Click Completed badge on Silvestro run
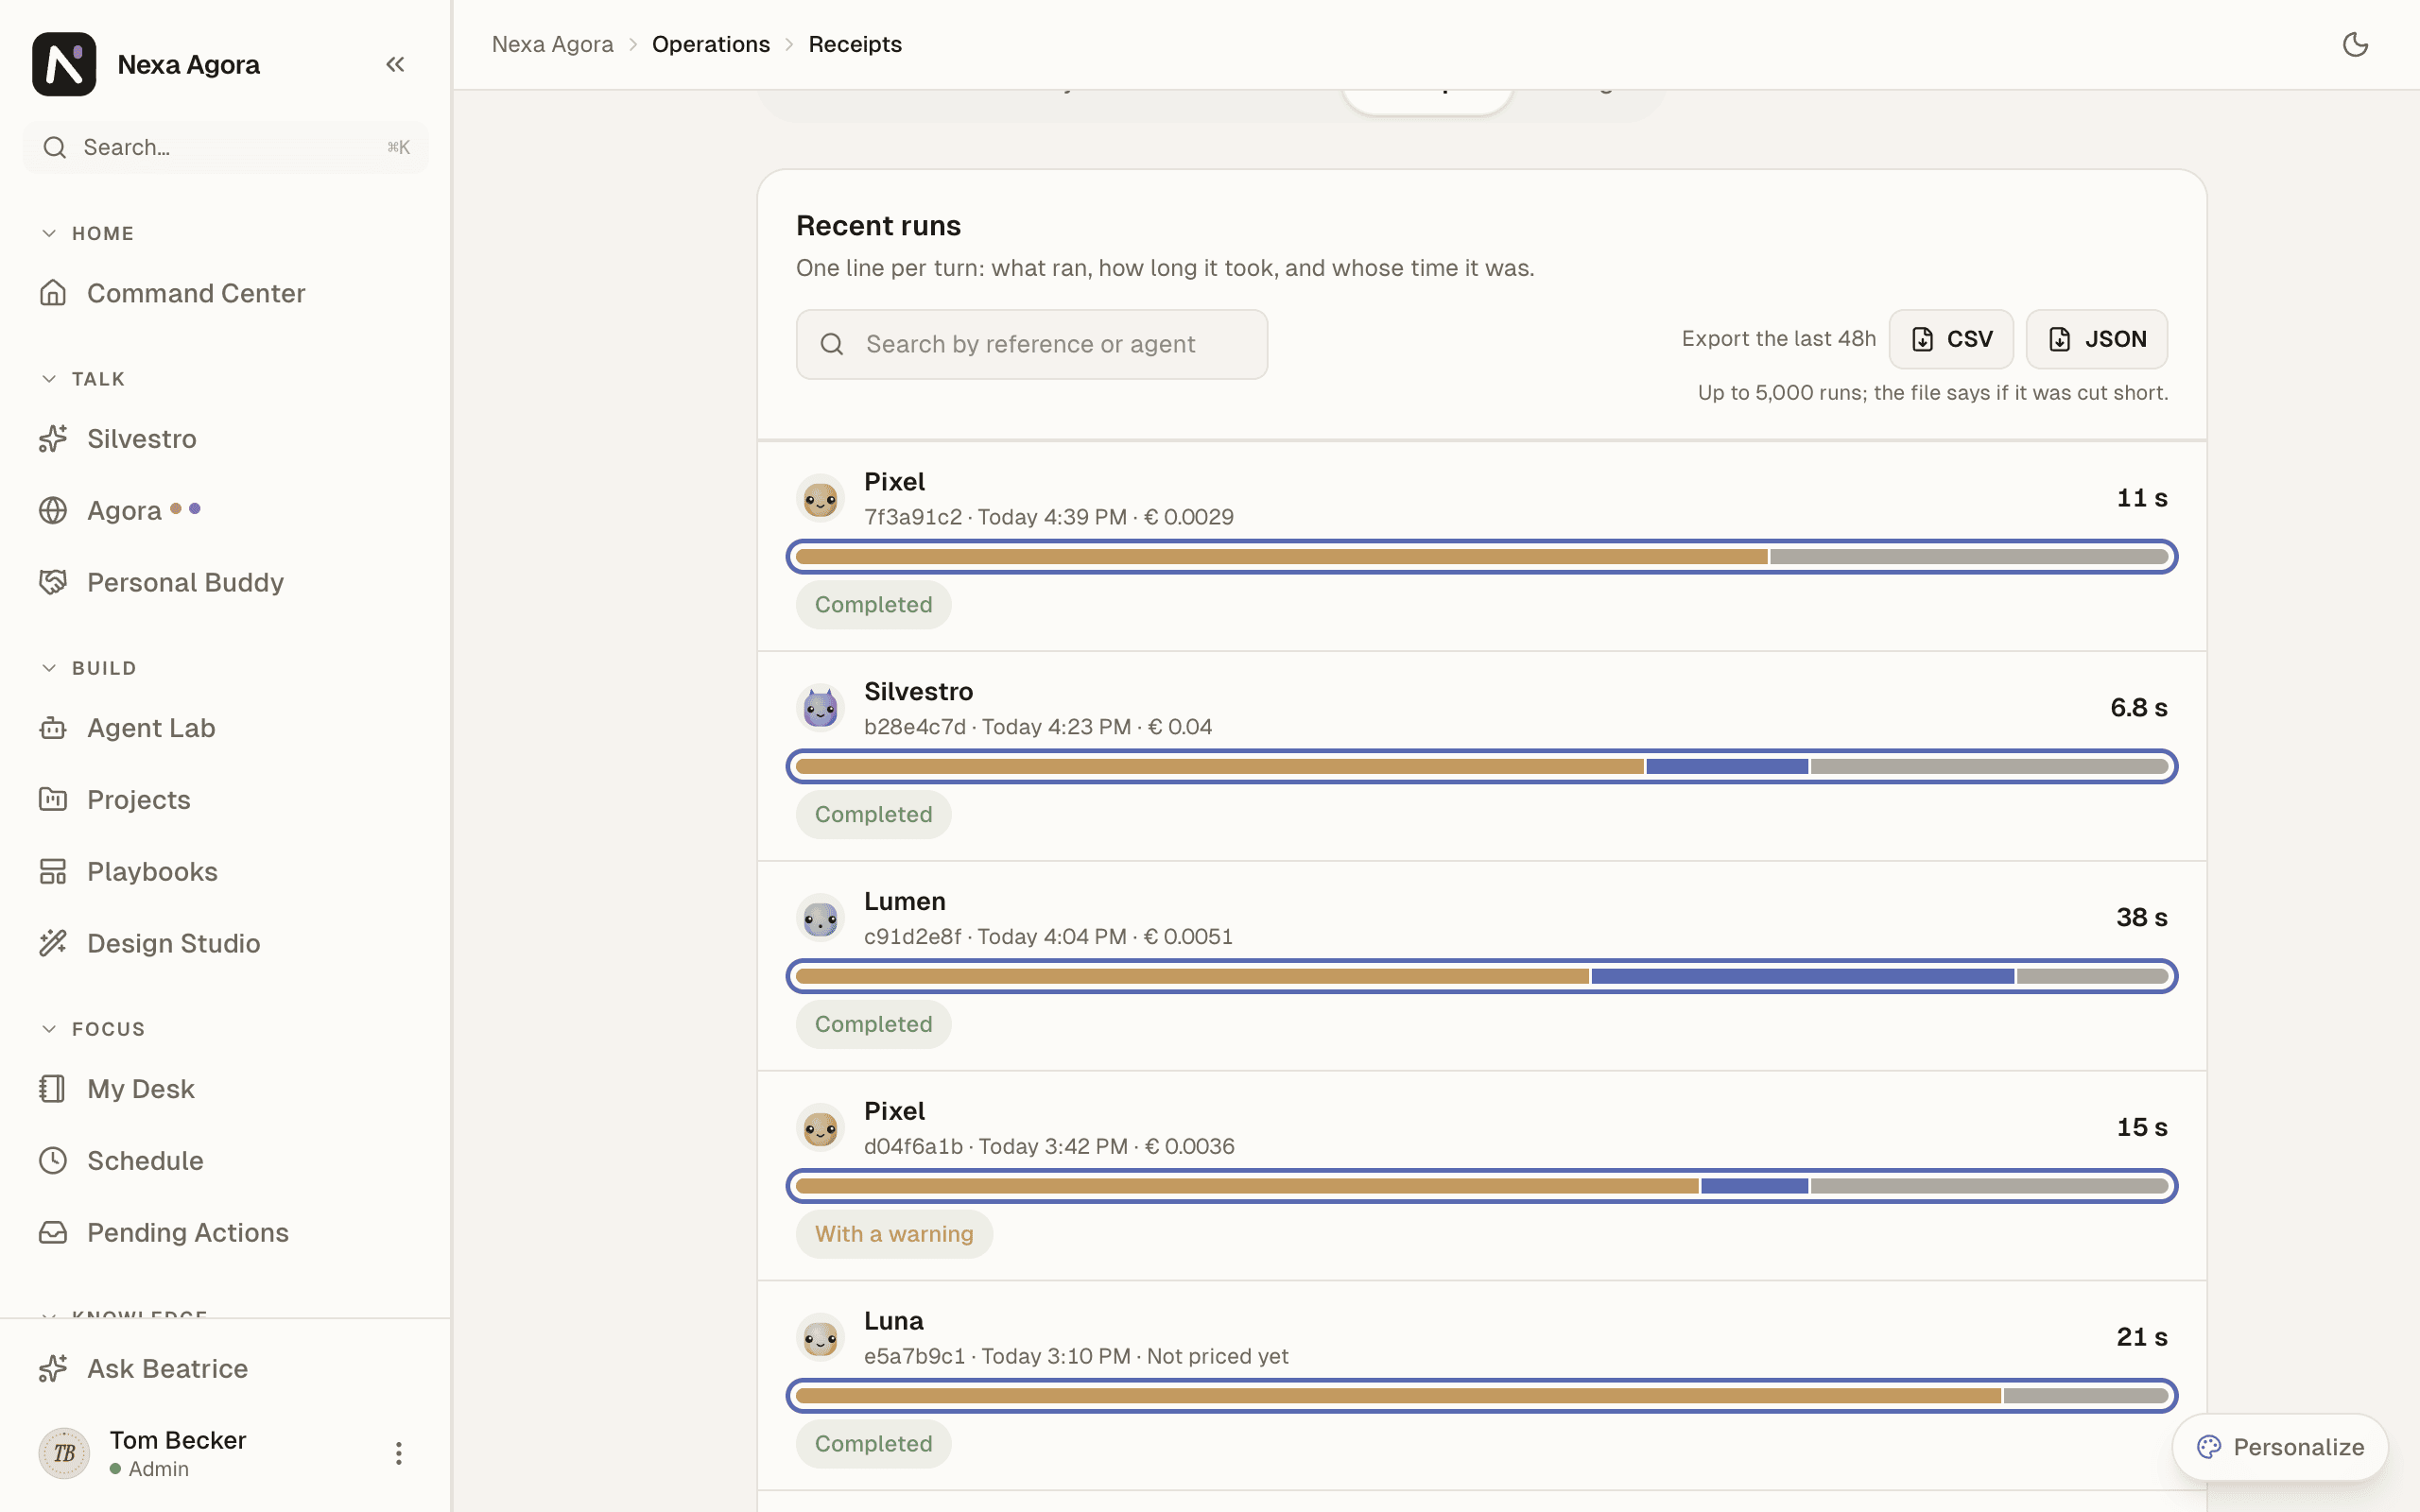The image size is (2420, 1512). 873,814
